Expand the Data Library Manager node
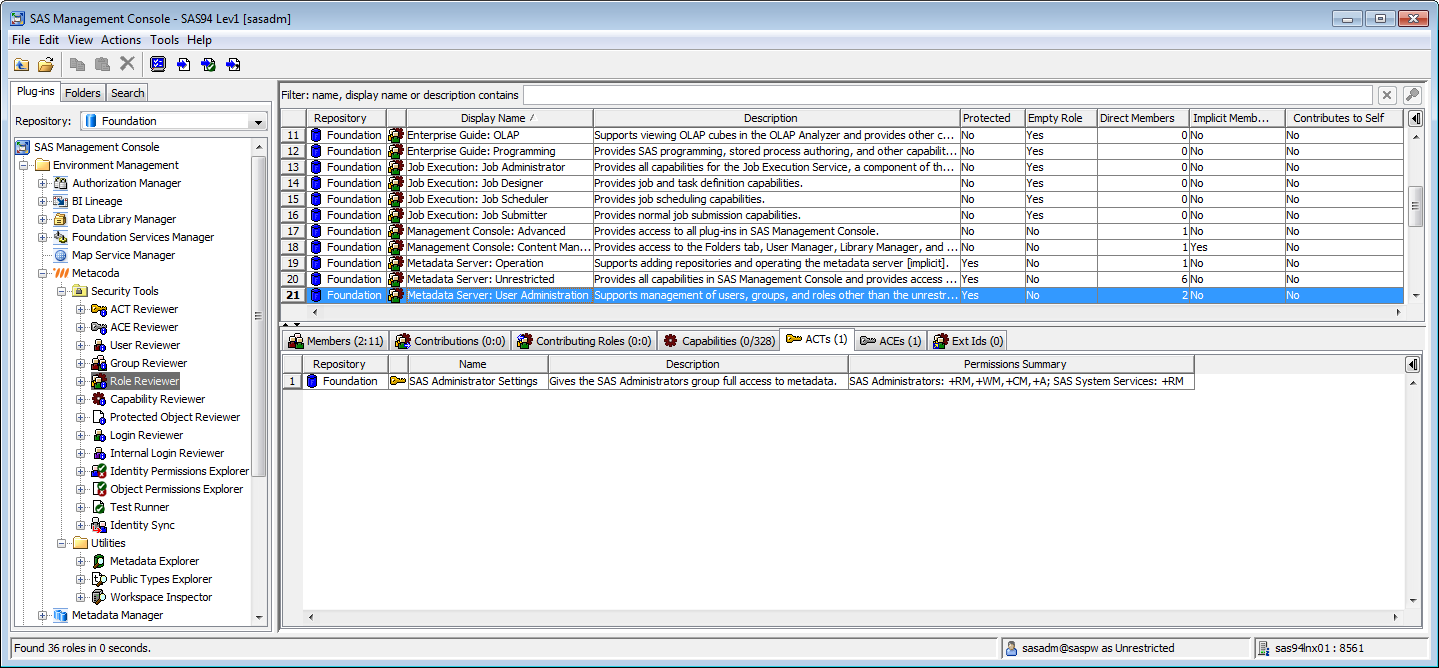Screen dimensions: 1439x668 (42, 219)
